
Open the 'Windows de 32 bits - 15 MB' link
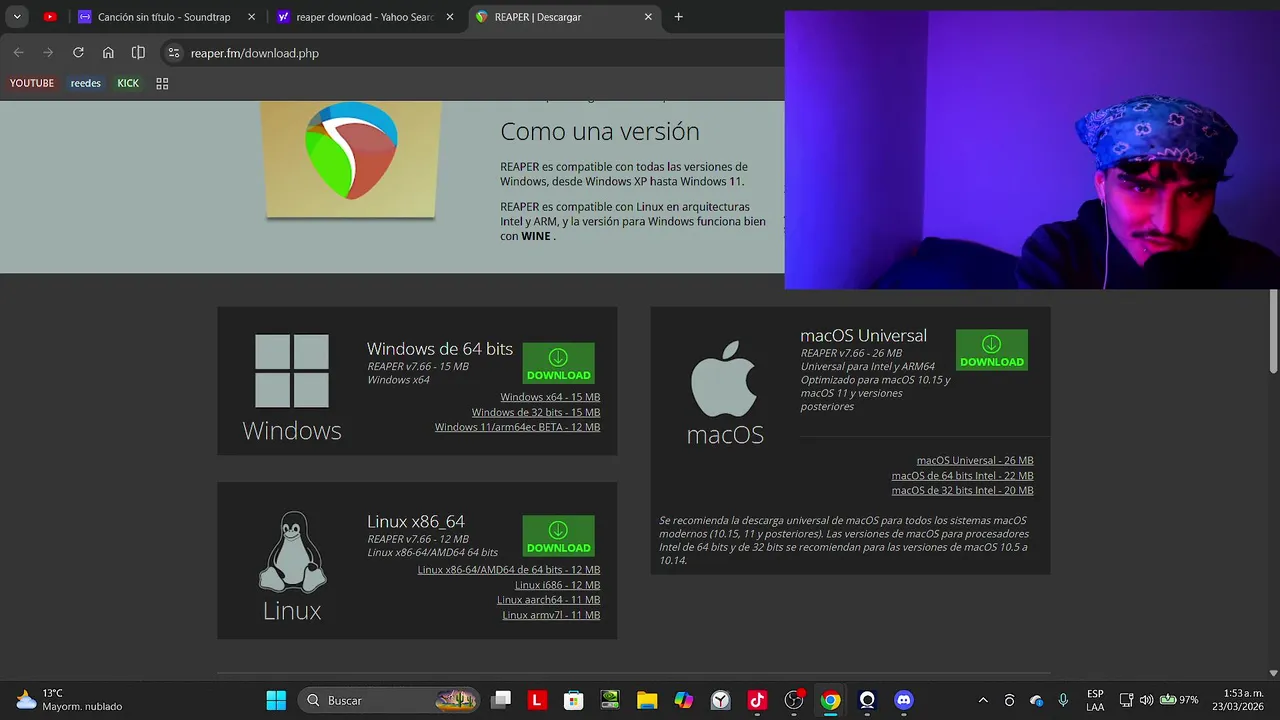click(x=536, y=412)
